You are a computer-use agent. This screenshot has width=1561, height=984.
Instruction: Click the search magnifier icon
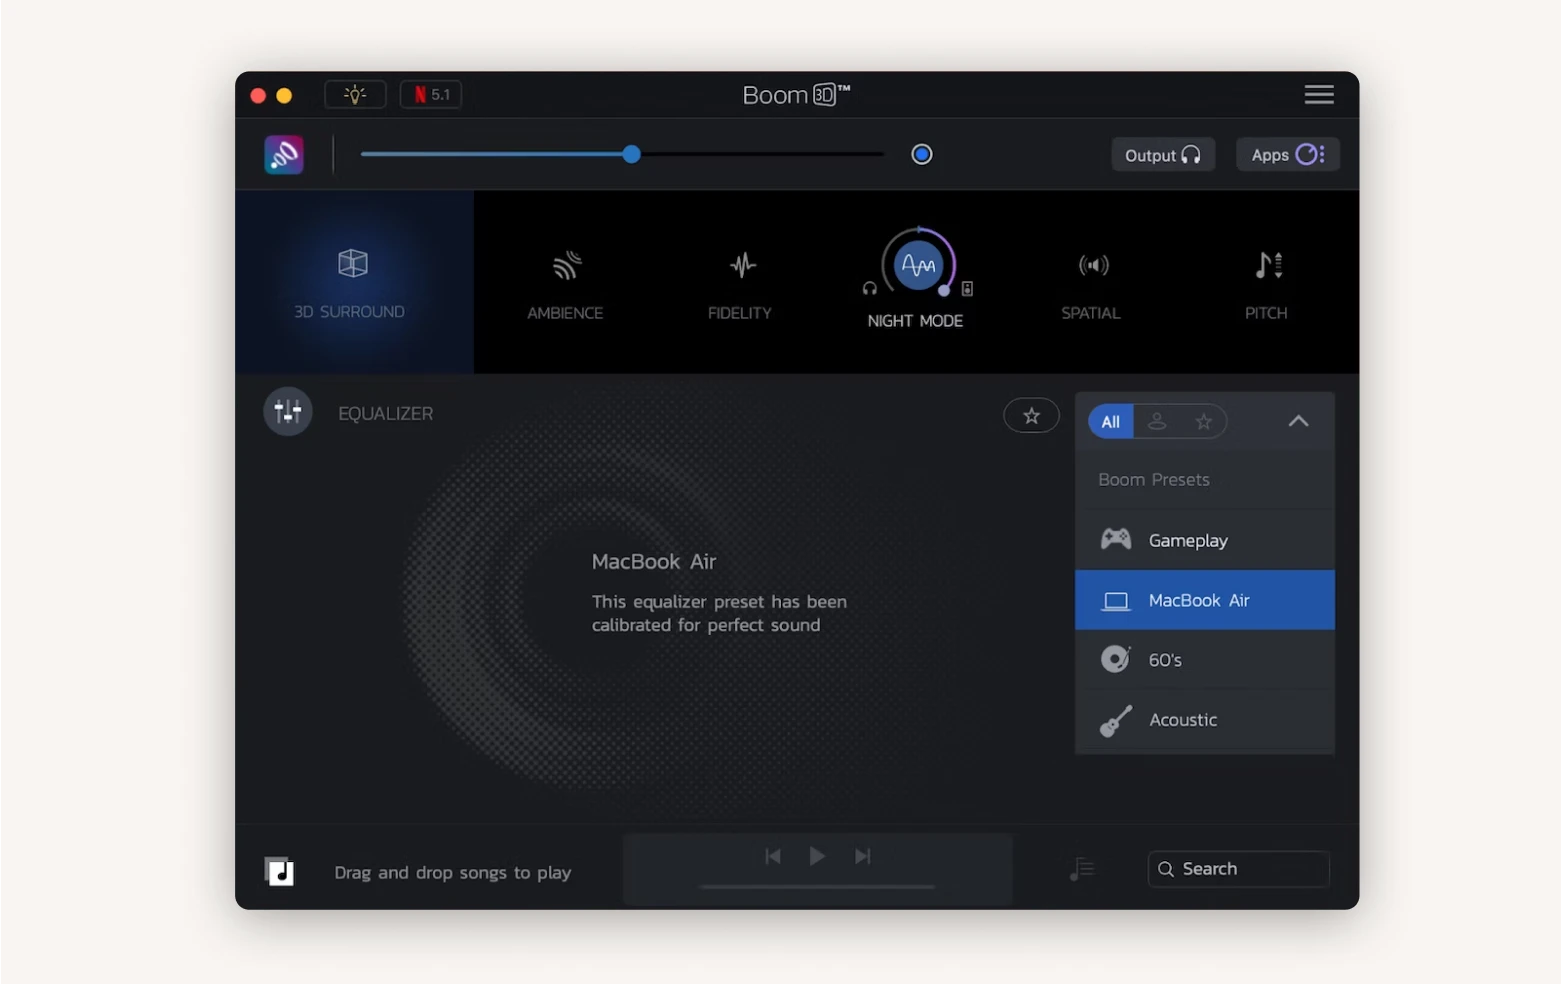coord(1166,869)
